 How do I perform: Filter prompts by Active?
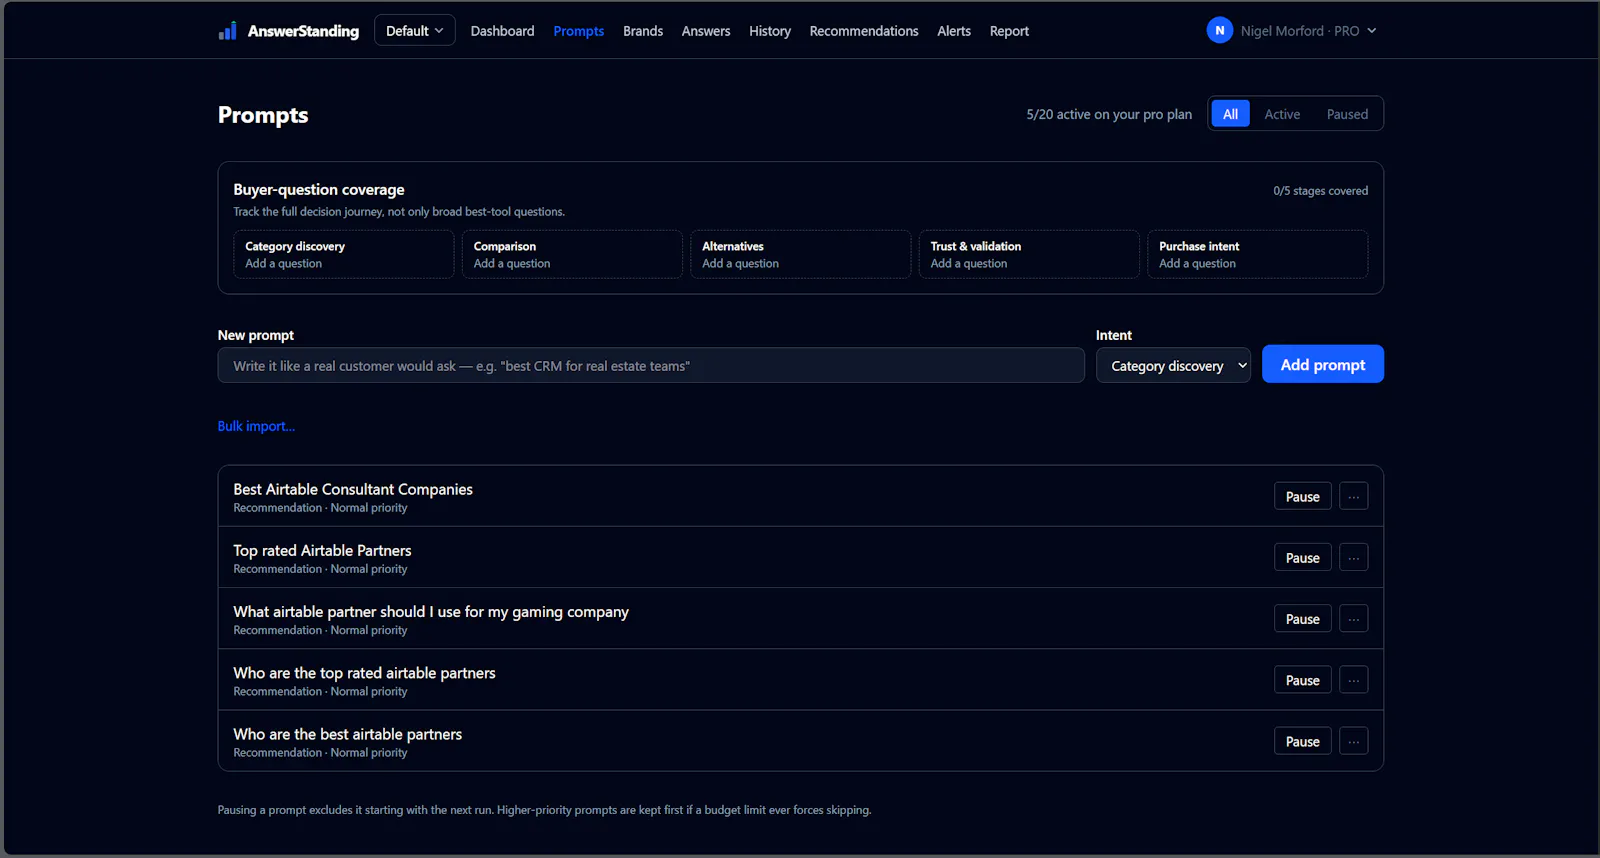[x=1282, y=114]
